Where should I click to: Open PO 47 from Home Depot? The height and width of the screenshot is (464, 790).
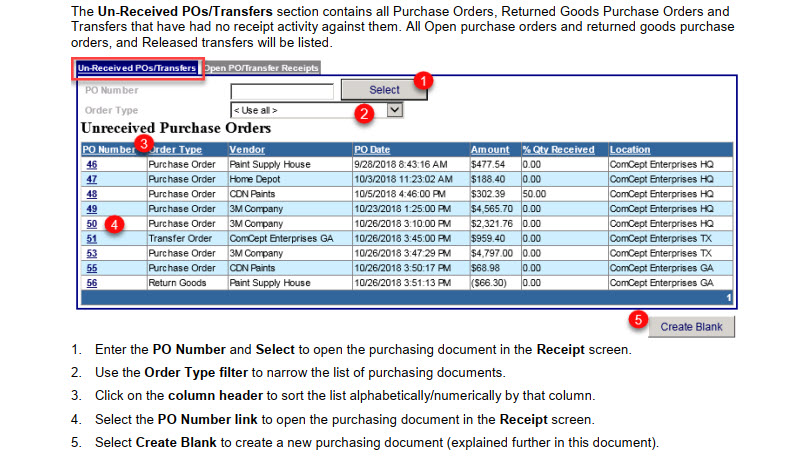pos(91,179)
